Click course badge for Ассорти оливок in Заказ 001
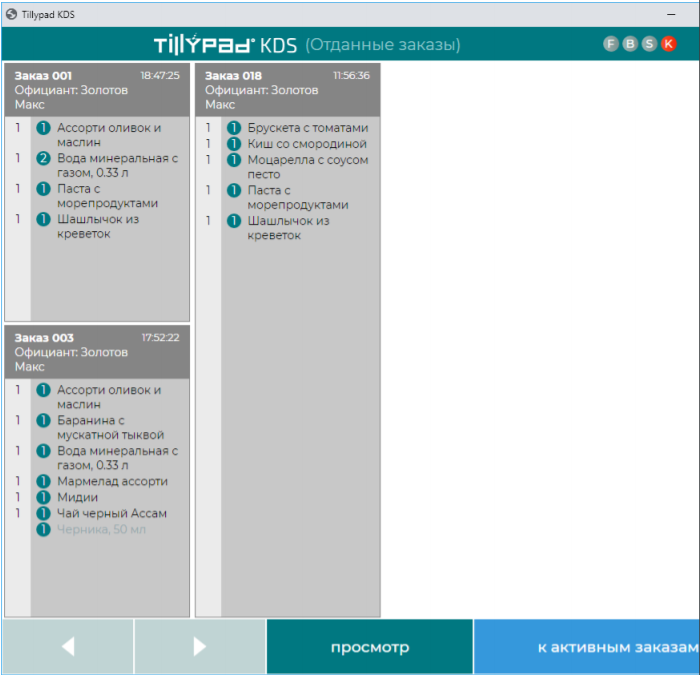Viewport: 700px width, 675px height. [x=43, y=128]
